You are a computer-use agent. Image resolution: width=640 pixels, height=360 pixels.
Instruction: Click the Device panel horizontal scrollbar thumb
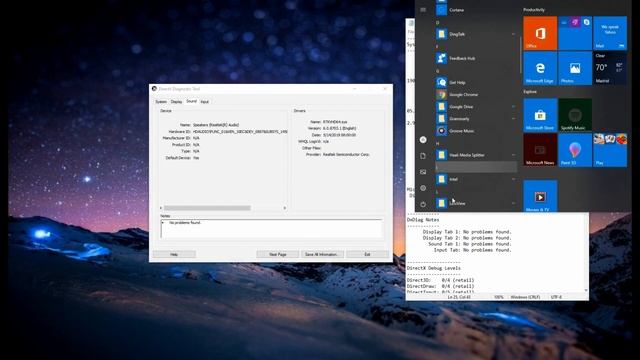207,208
